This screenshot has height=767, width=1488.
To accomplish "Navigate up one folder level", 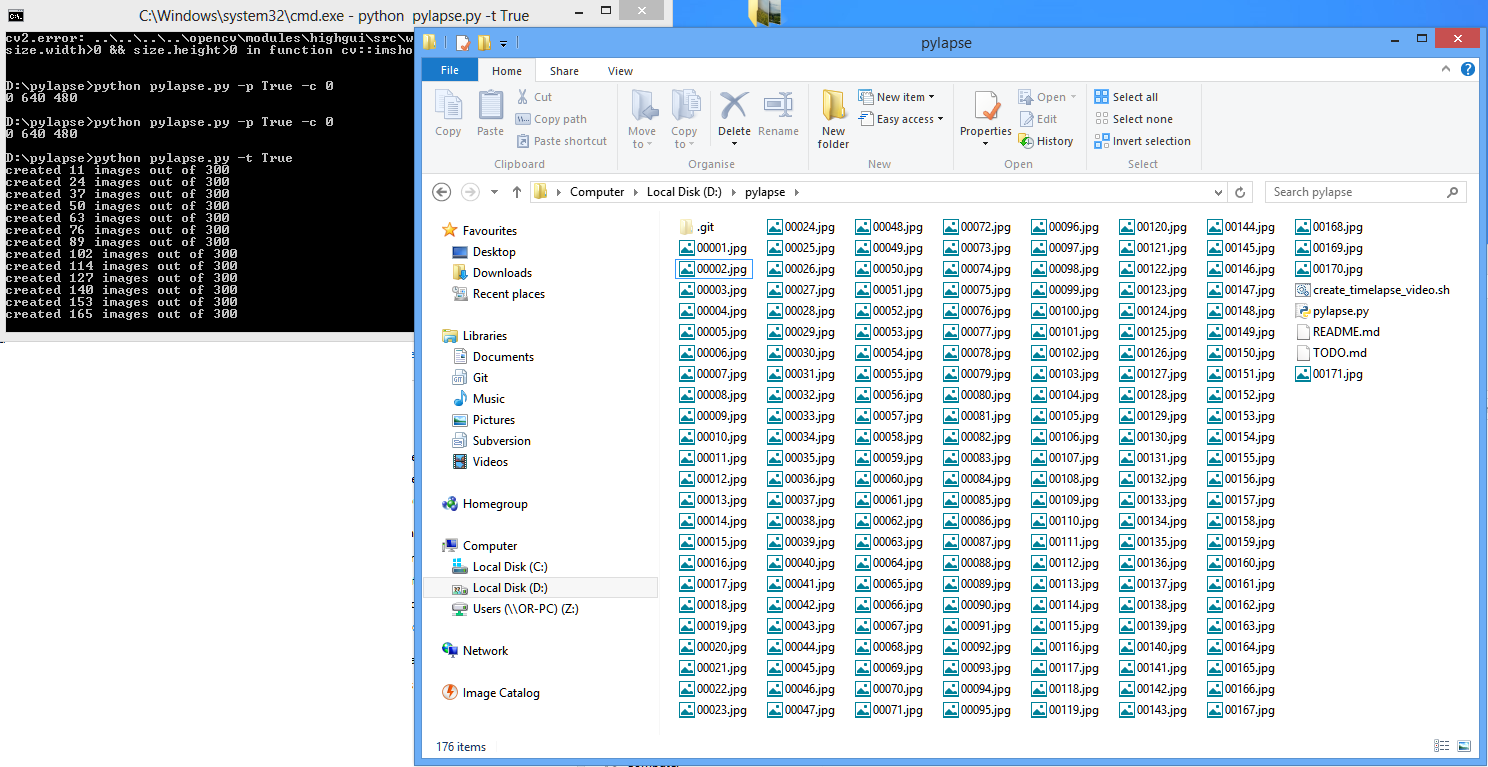I will click(x=517, y=191).
